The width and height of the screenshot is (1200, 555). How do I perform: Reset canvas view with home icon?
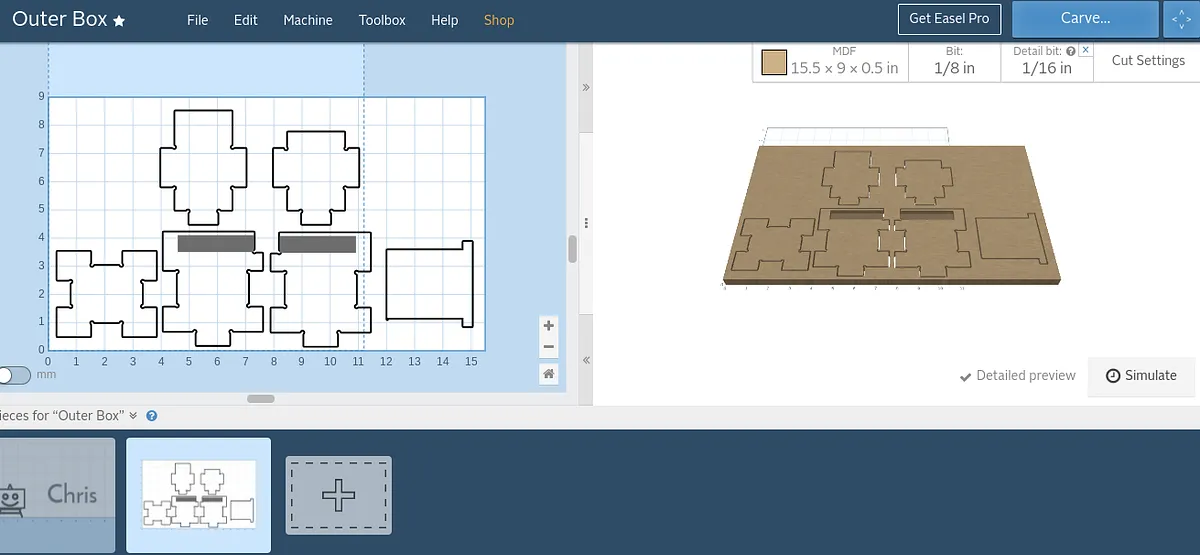548,374
